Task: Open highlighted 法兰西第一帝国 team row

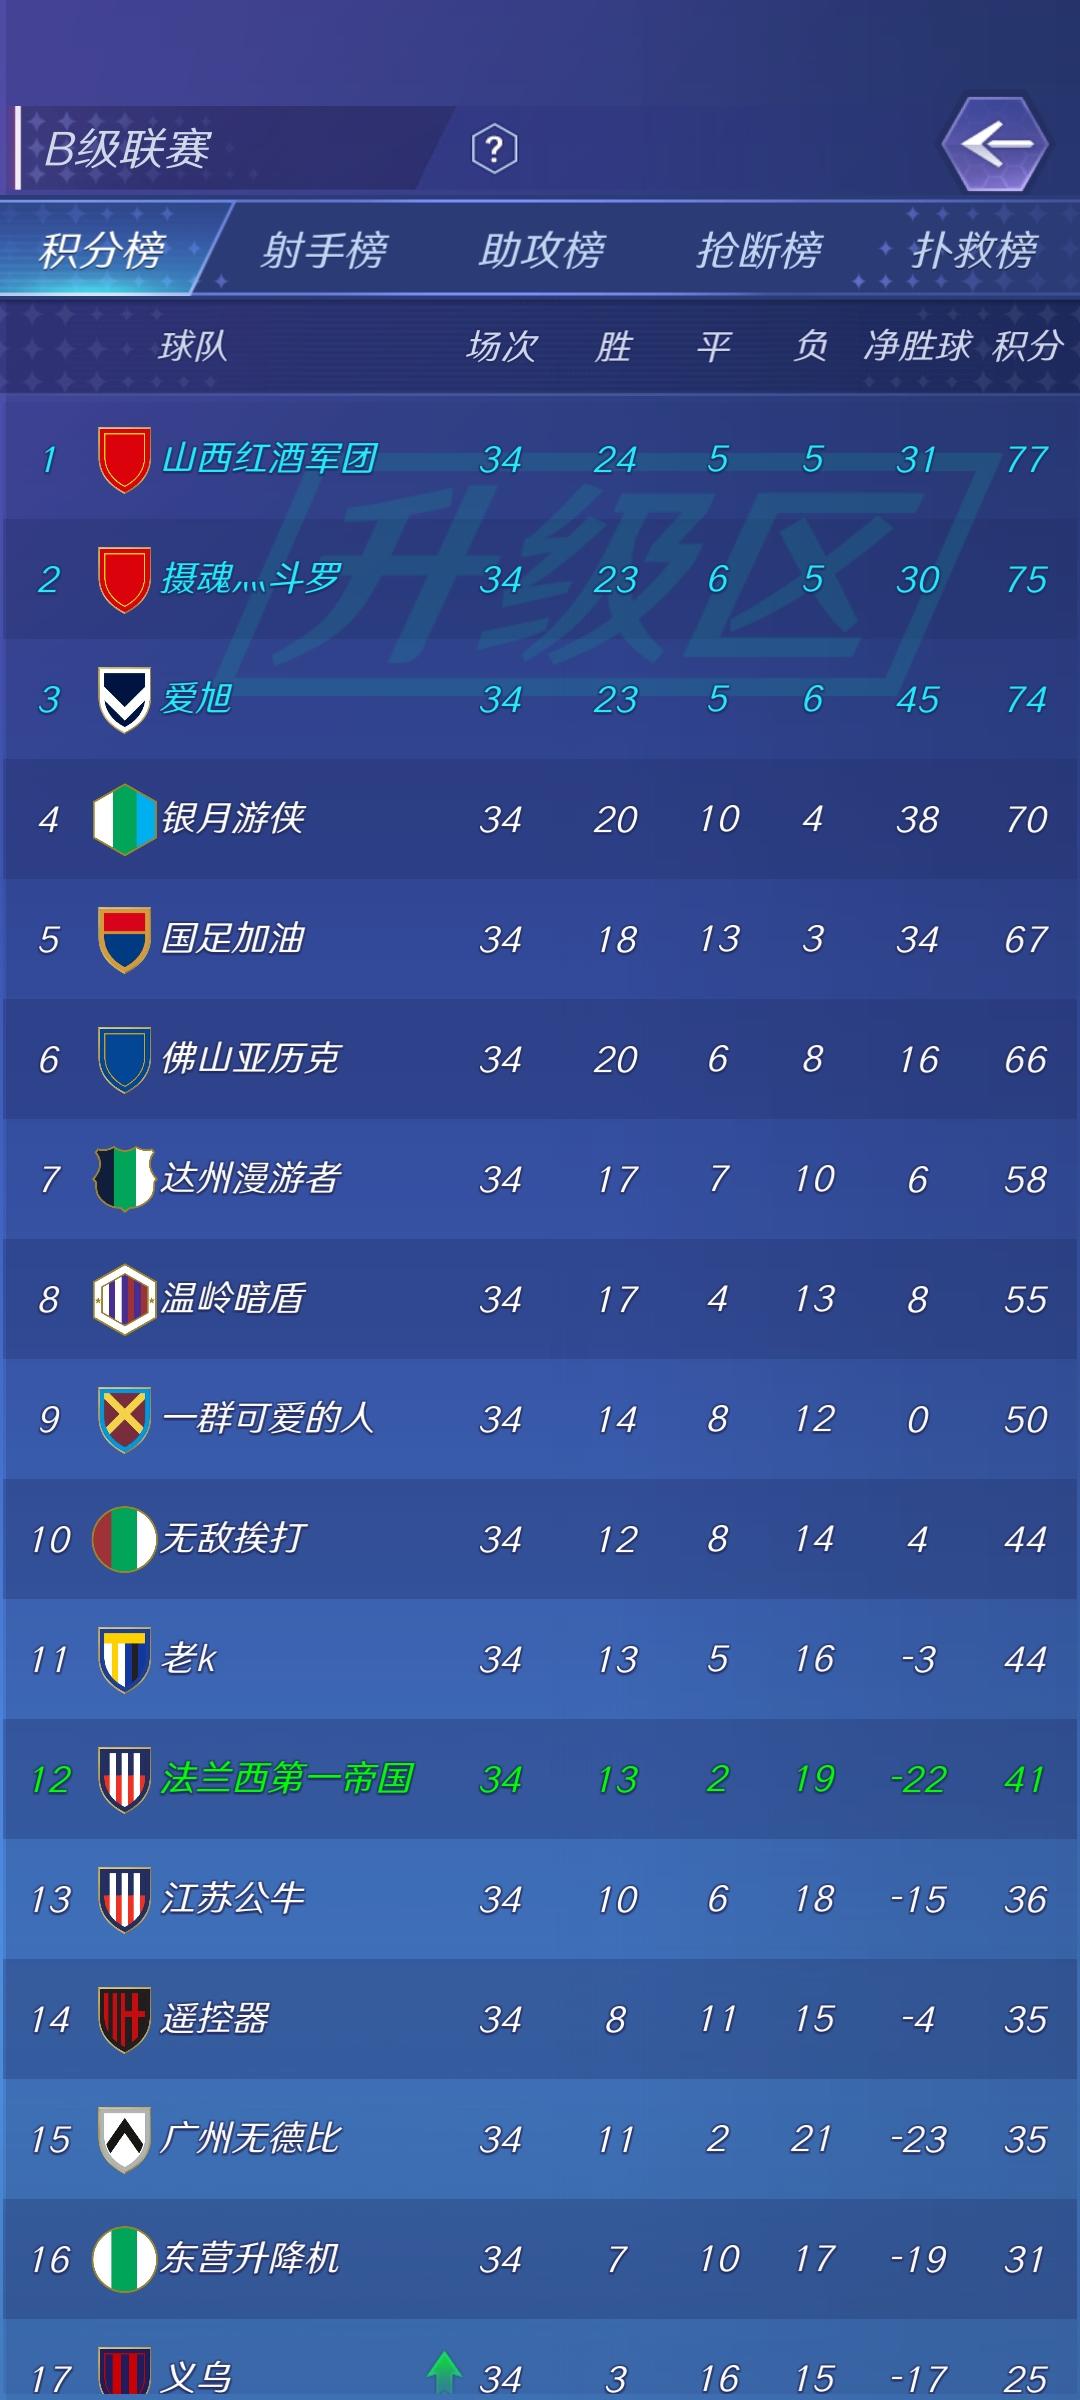Action: click(x=540, y=1779)
